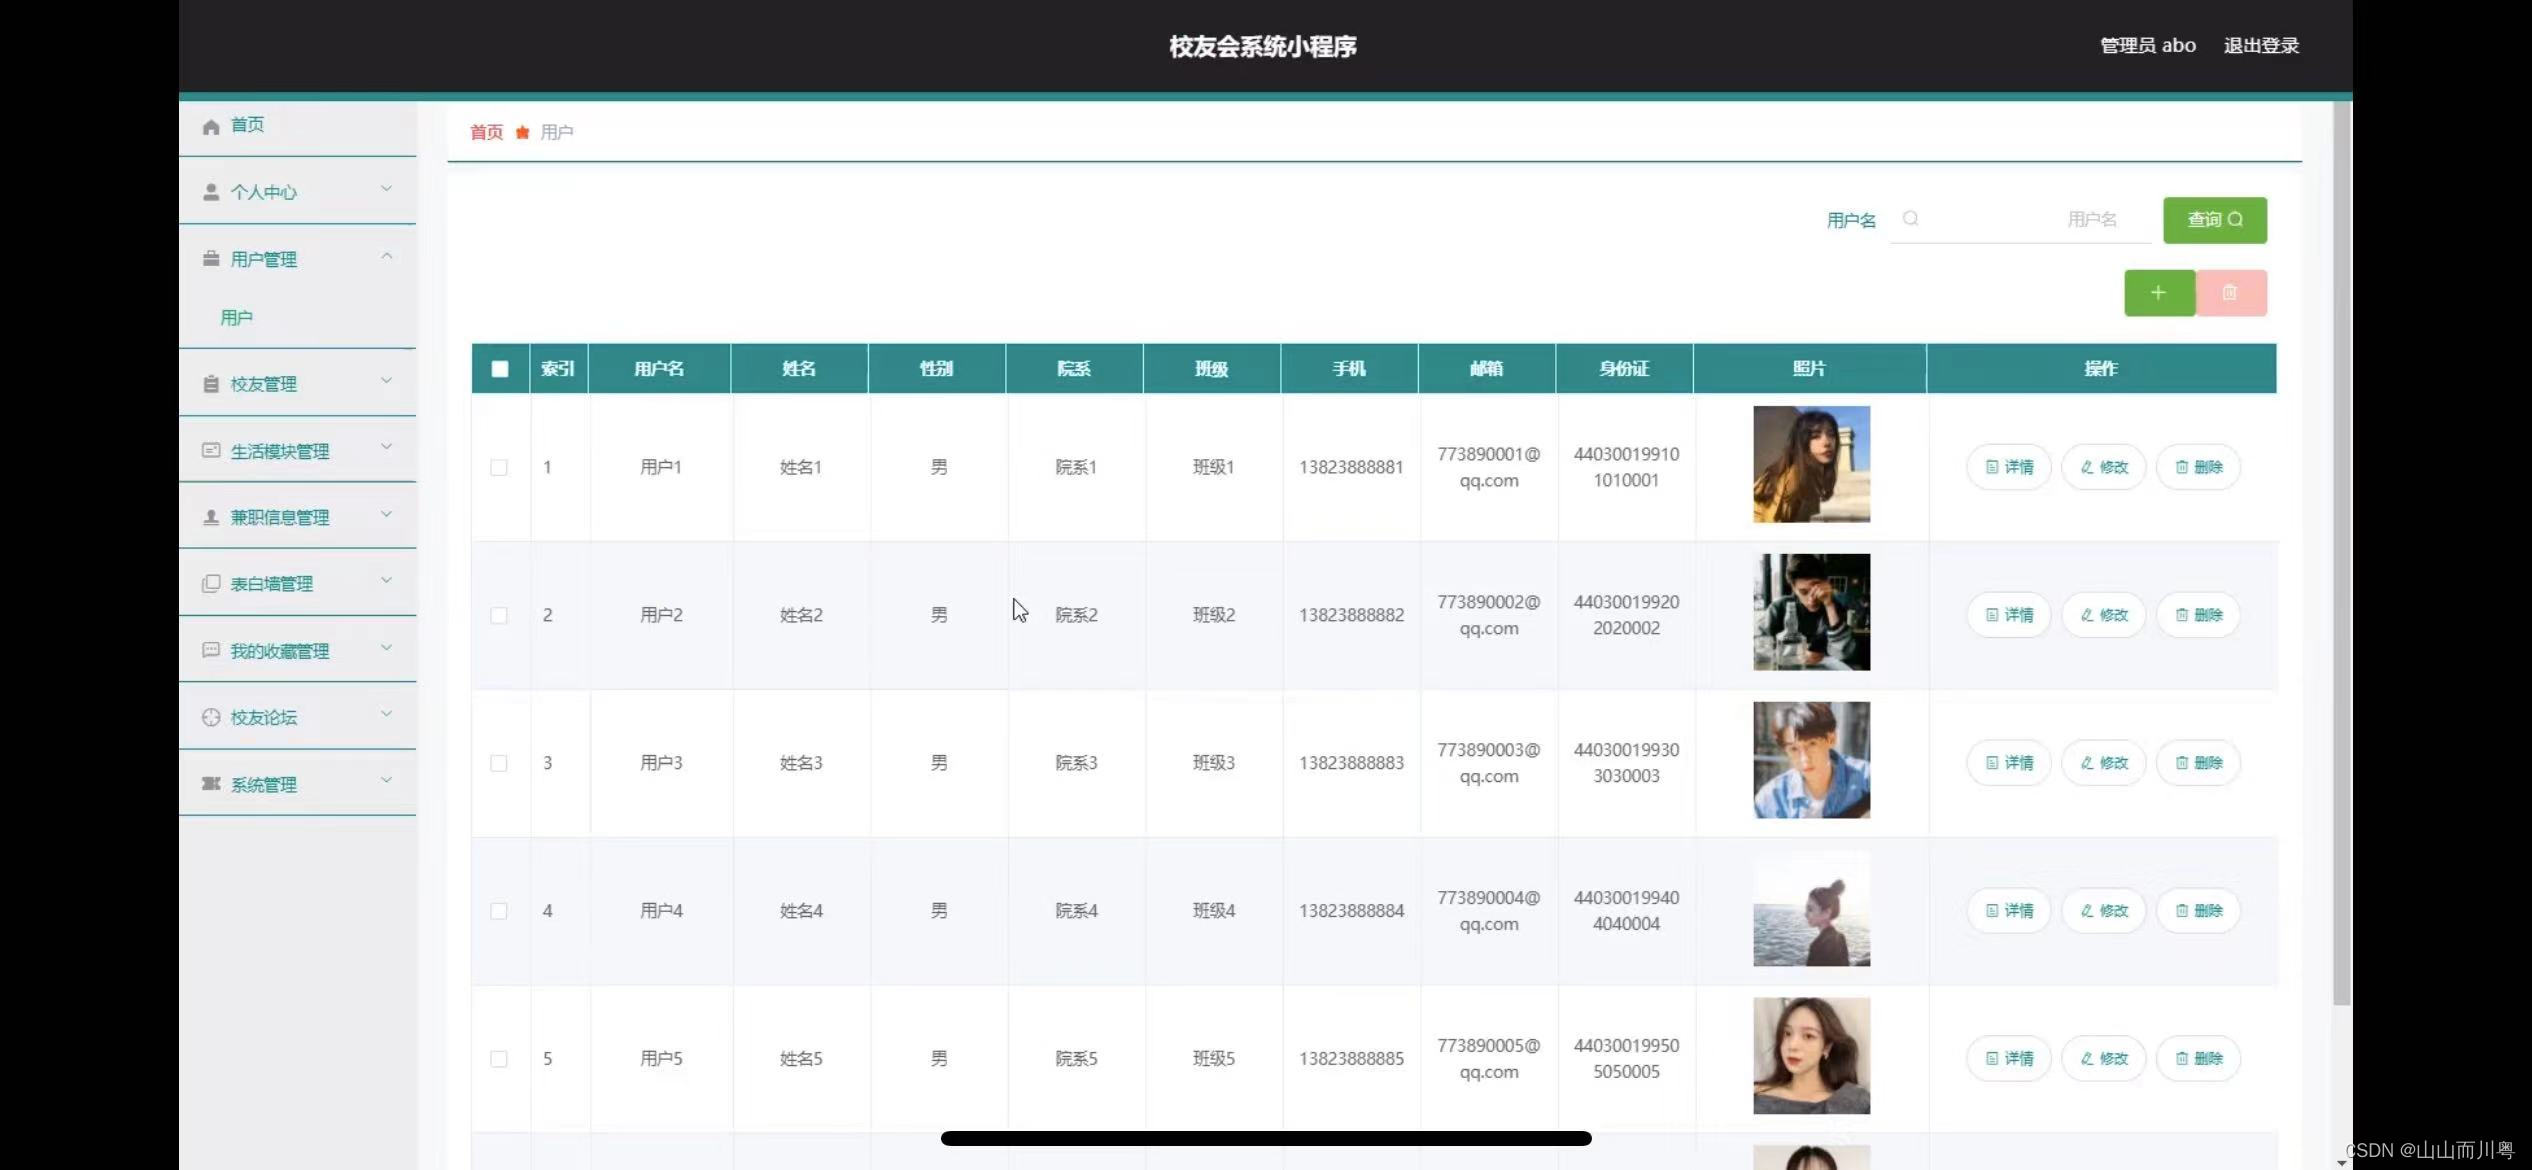Click the vertical page scrollbar
Viewport: 2532px width, 1170px height.
coord(2342,553)
